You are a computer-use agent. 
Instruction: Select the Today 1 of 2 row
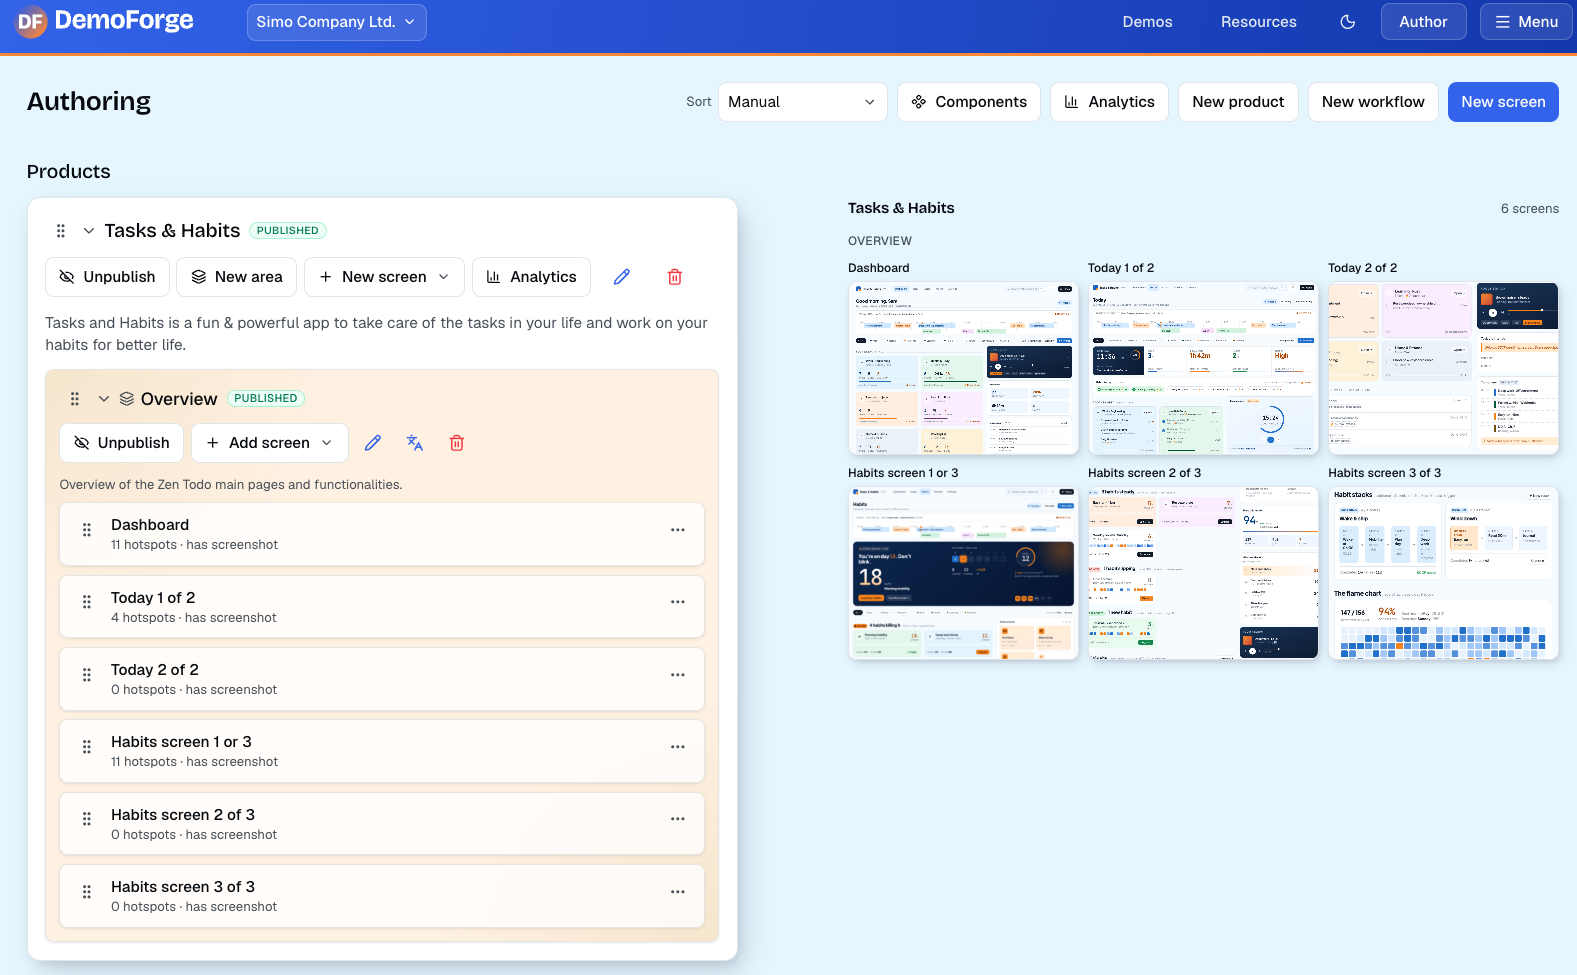[382, 607]
